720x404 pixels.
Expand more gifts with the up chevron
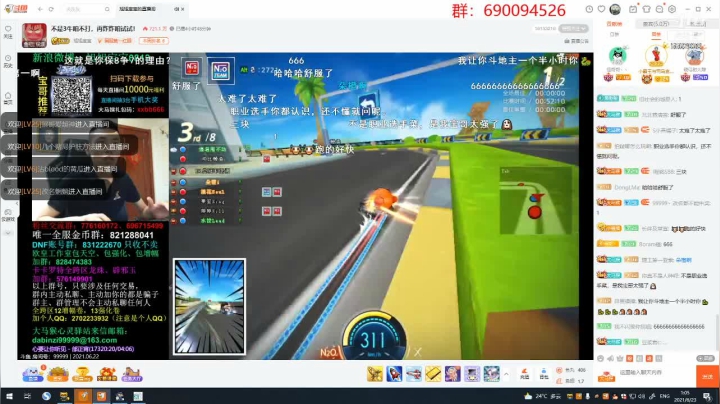click(506, 374)
